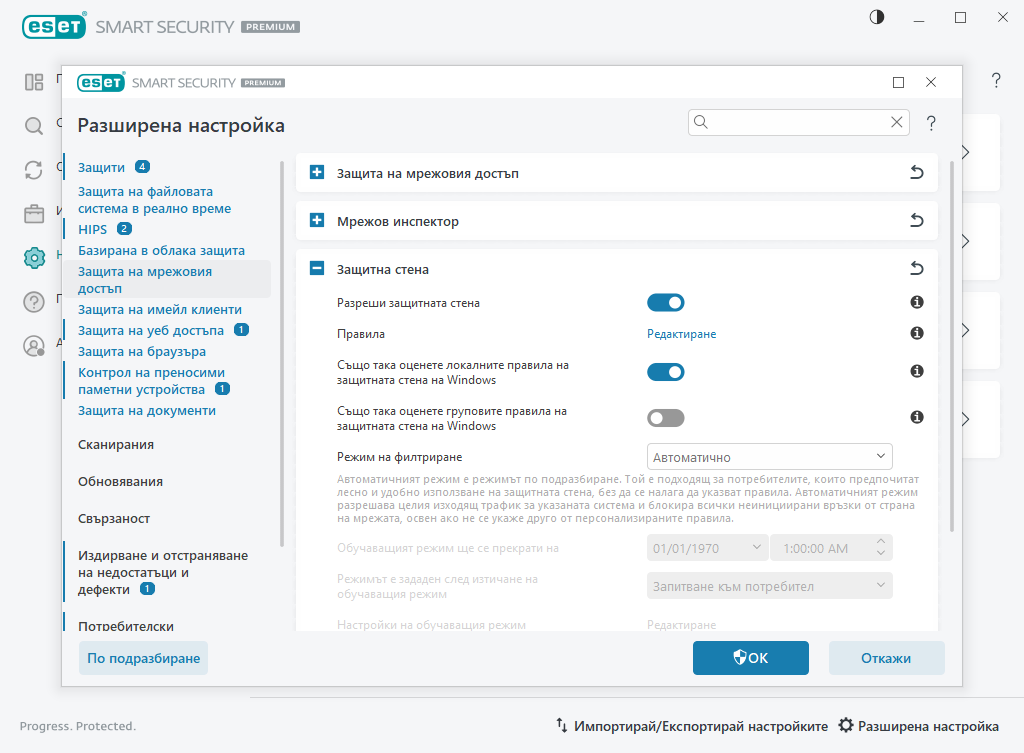Click the По подразбиране button

pos(143,658)
